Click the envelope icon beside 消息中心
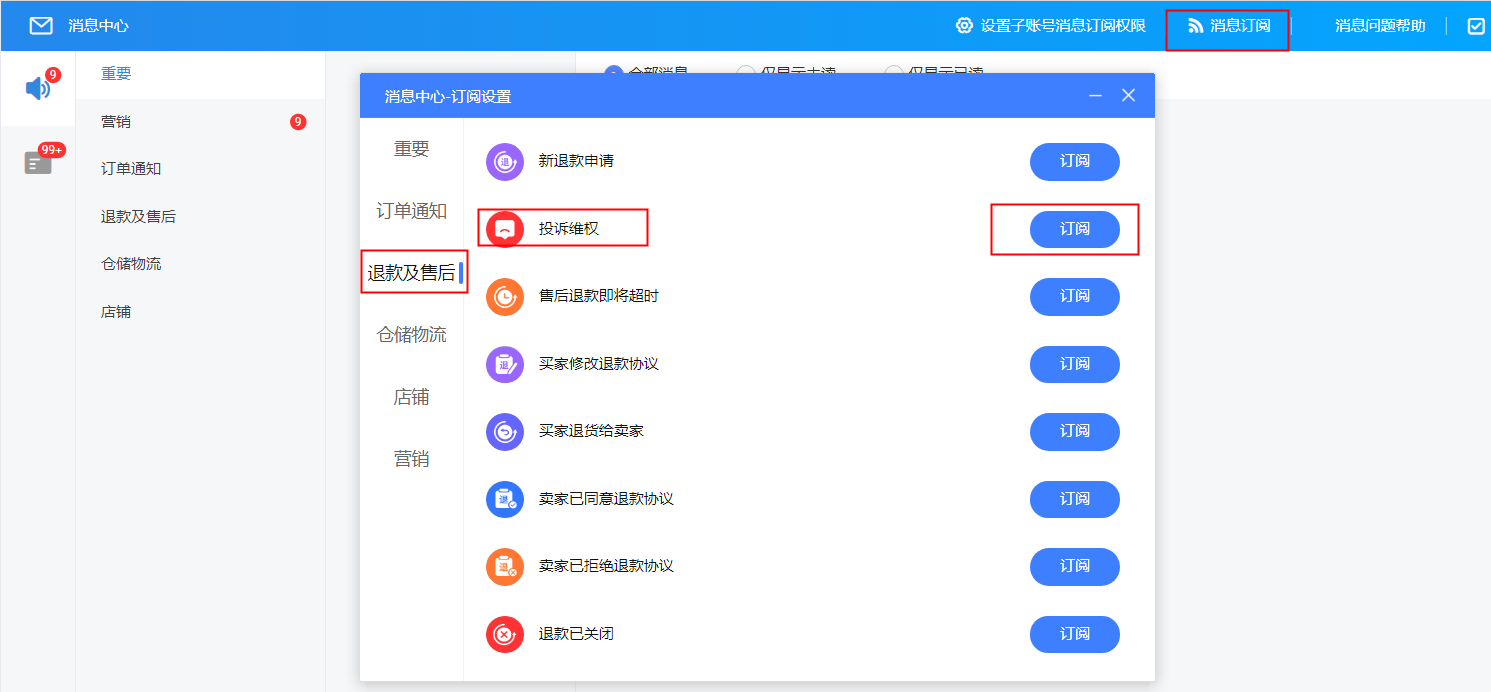Viewport: 1491px width, 692px height. coord(41,26)
